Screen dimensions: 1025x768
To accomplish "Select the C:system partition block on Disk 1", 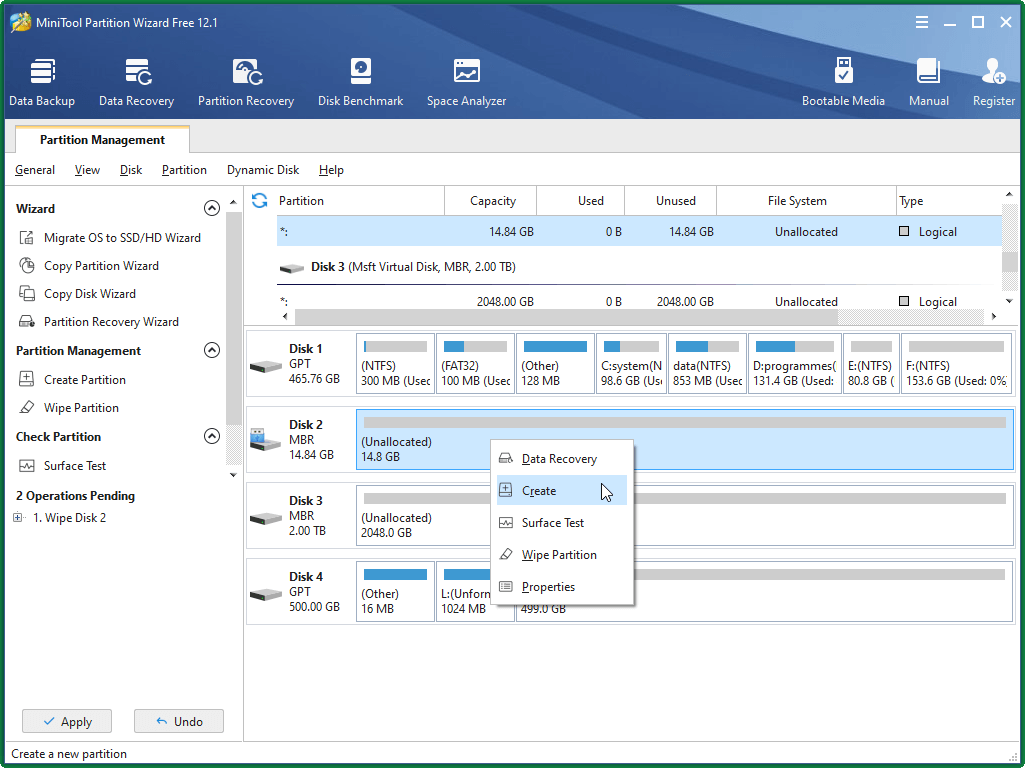I will (x=631, y=364).
